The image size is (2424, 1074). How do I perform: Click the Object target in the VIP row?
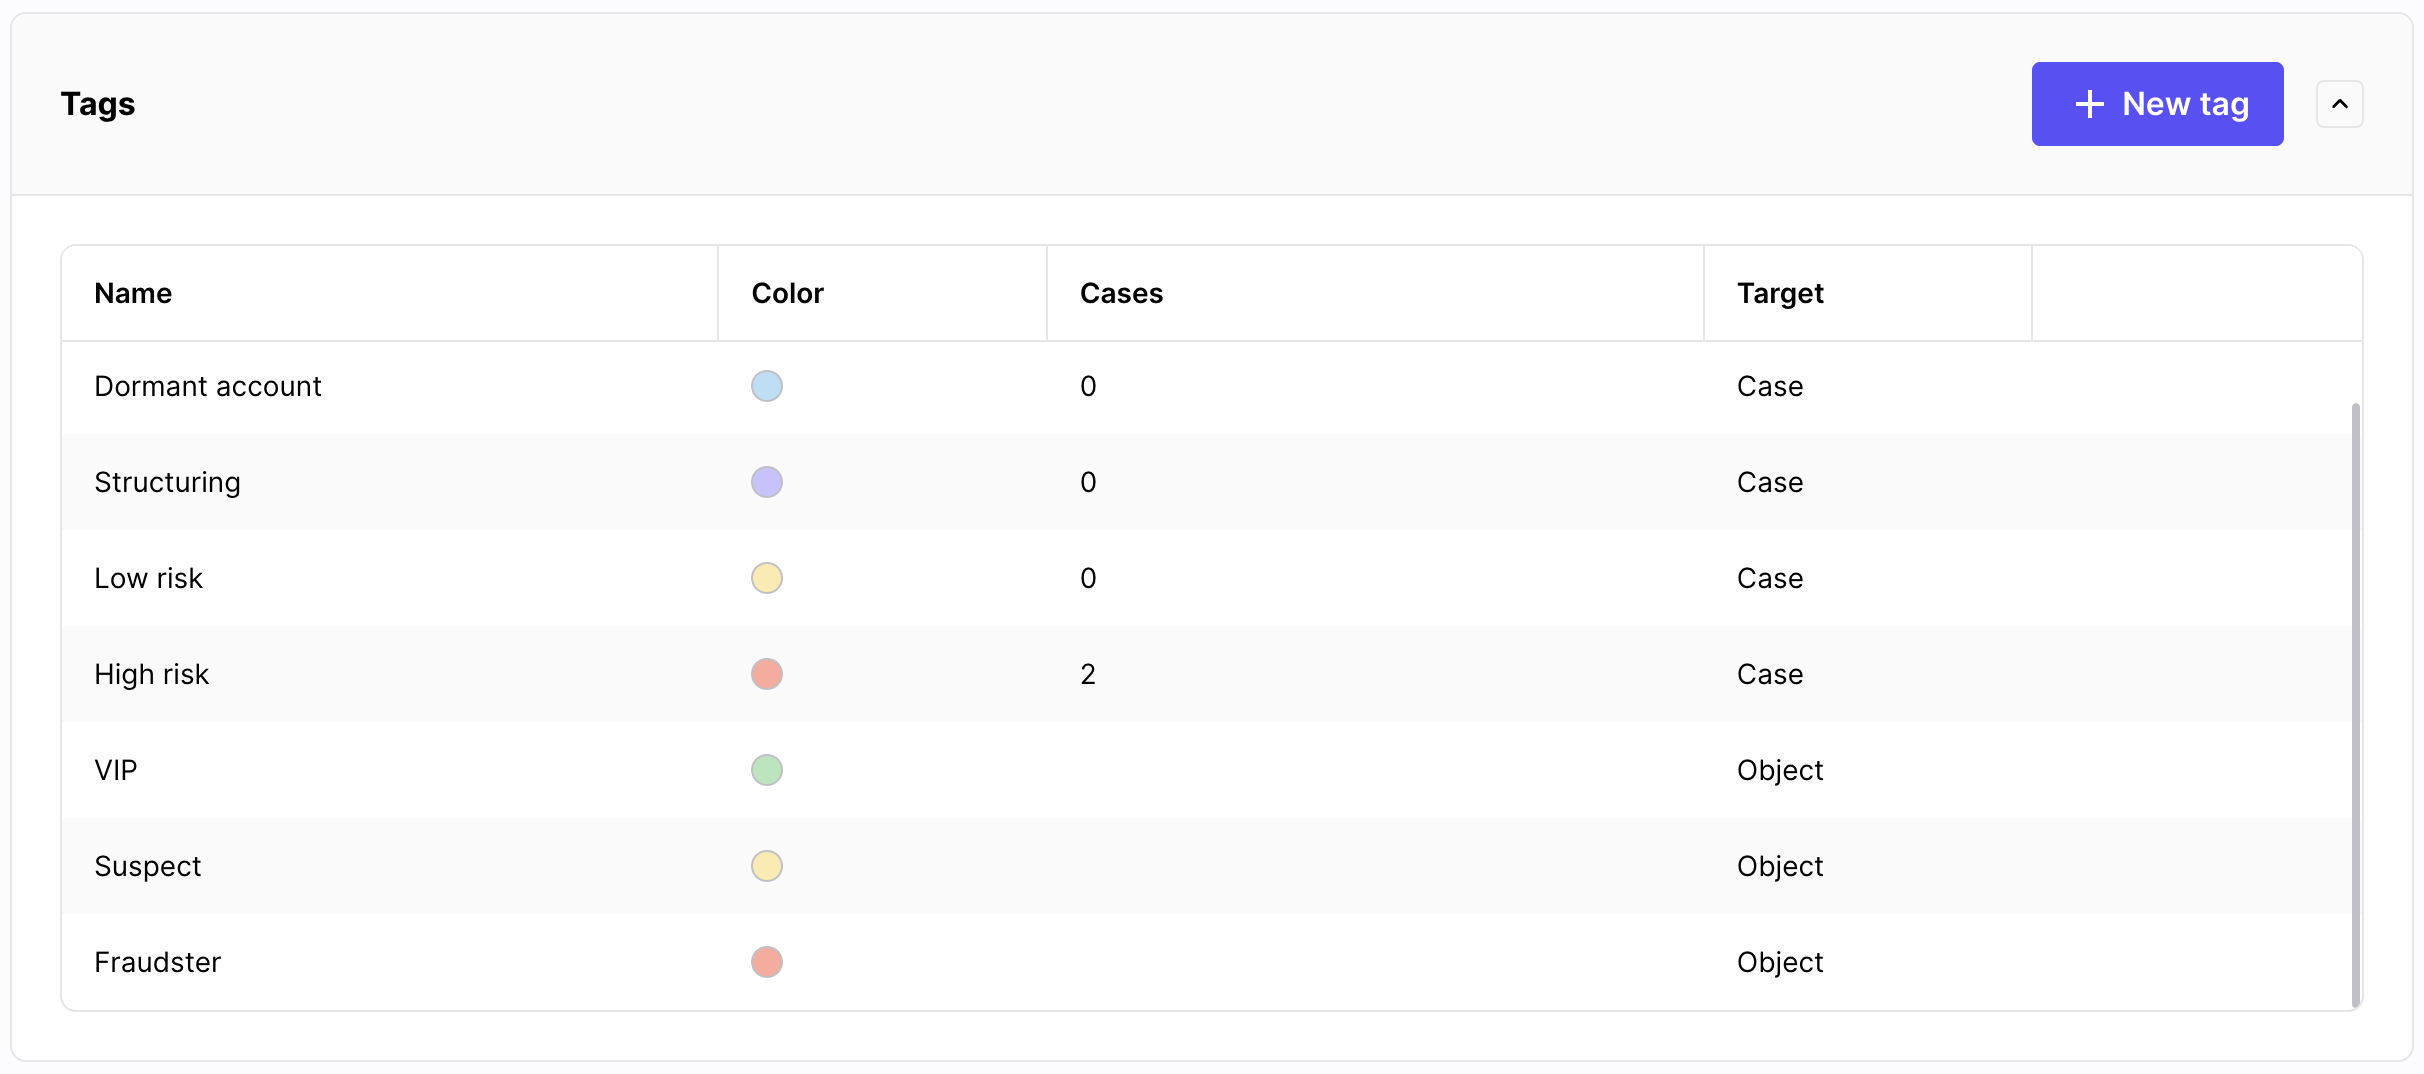coord(1780,770)
